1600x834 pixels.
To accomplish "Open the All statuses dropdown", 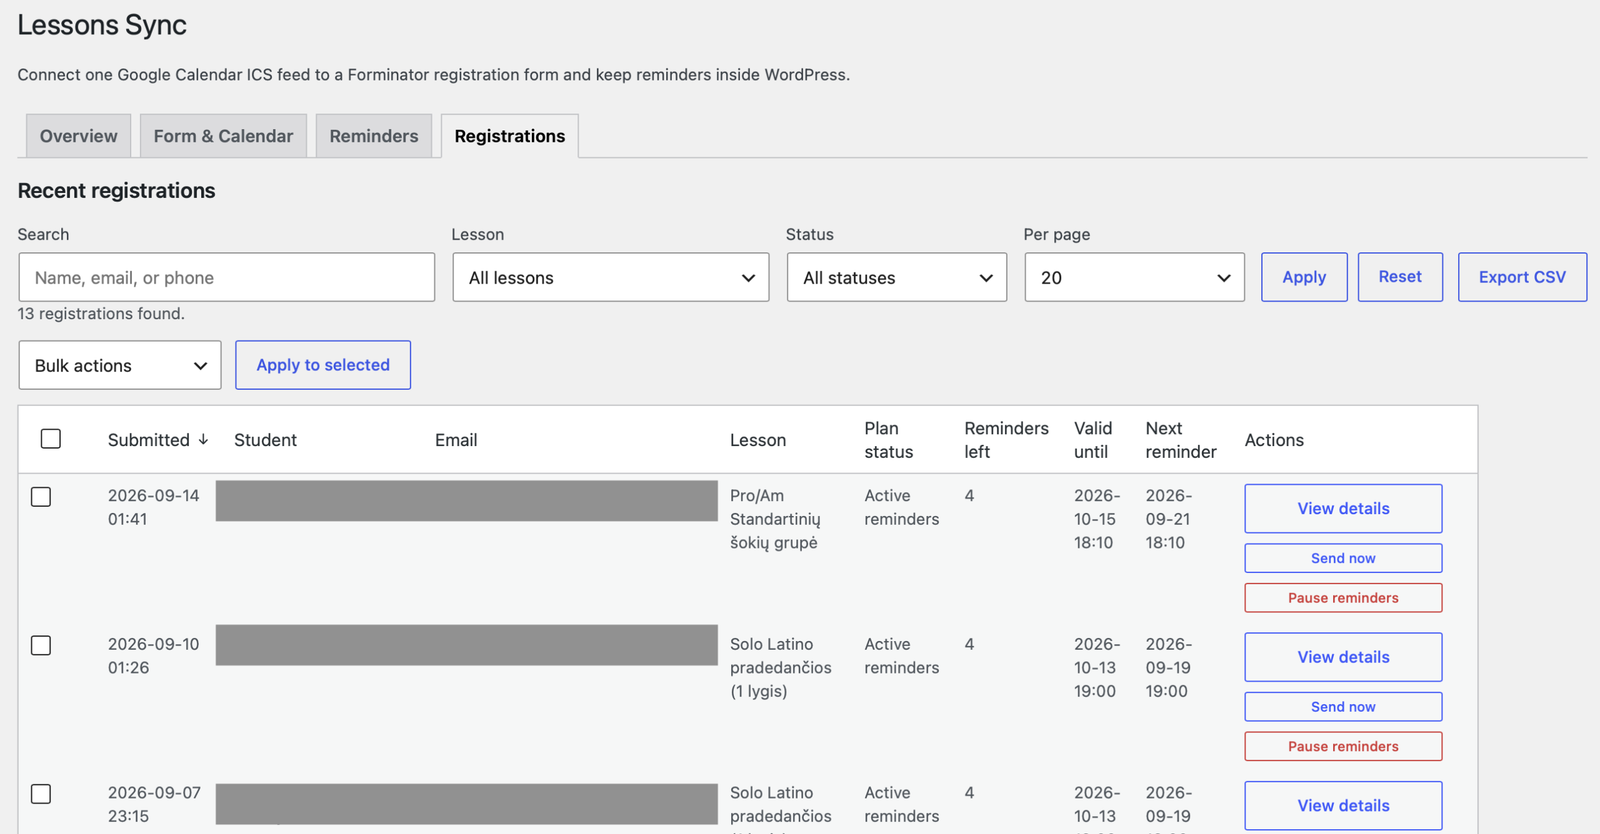I will pos(897,277).
